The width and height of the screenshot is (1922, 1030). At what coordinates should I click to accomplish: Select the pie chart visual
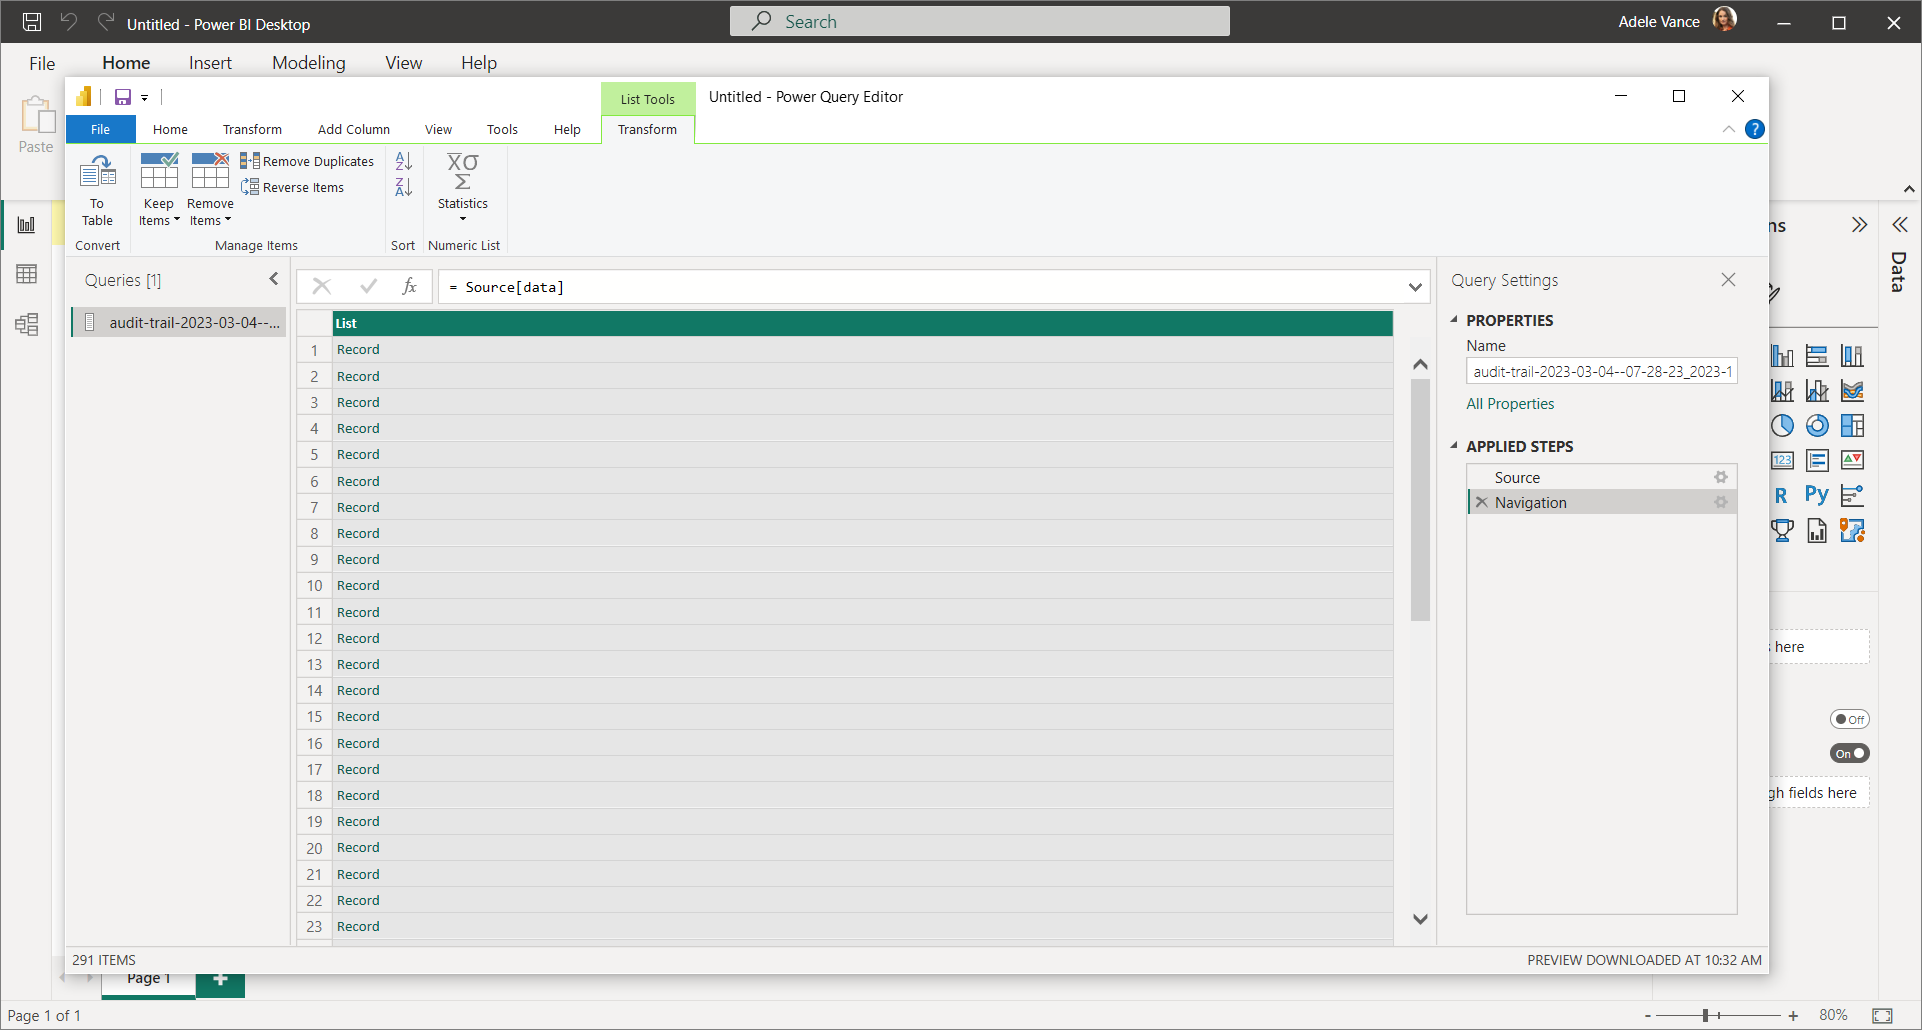click(x=1782, y=426)
